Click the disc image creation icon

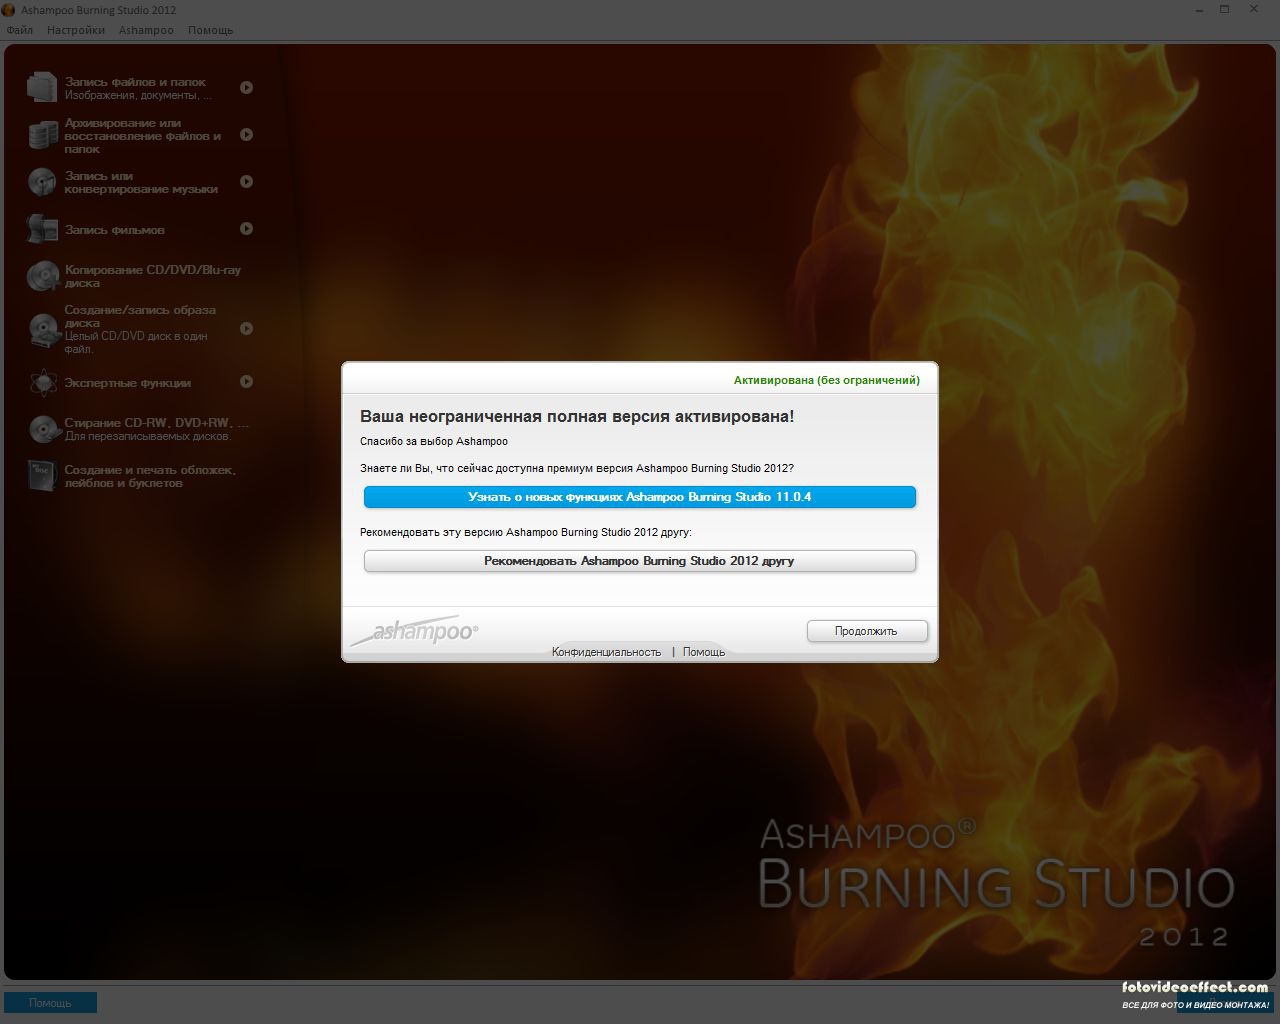[42, 329]
